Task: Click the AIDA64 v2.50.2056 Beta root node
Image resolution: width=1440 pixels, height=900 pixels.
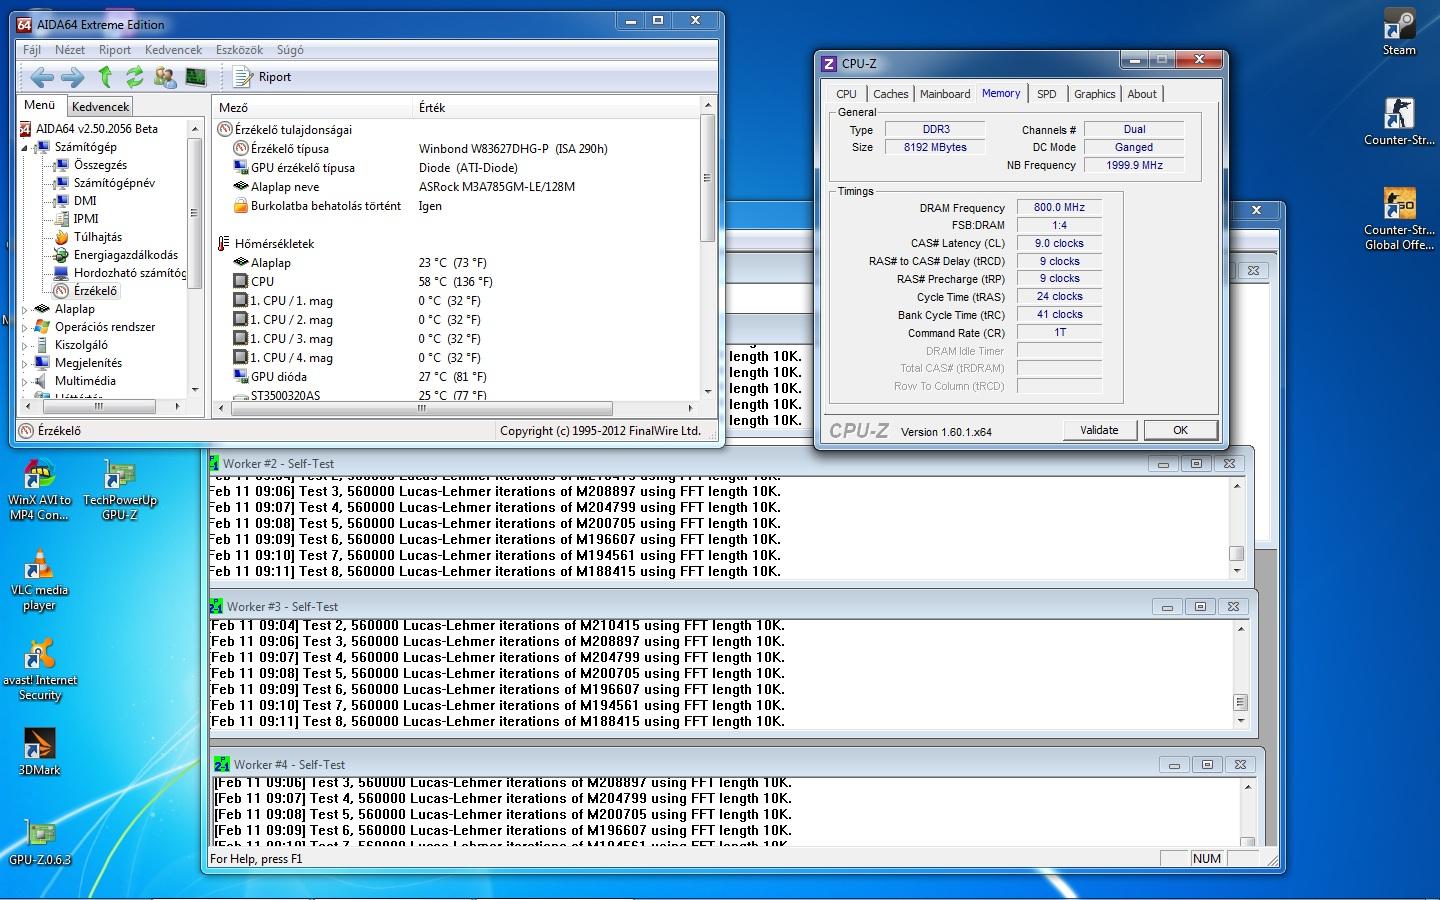Action: pos(97,129)
